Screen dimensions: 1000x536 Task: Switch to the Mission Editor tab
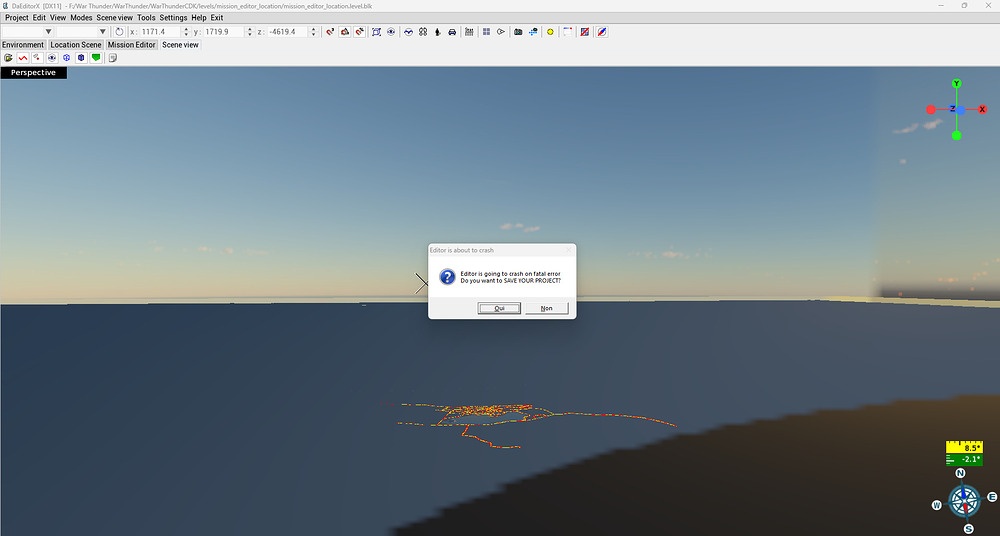pyautogui.click(x=132, y=45)
